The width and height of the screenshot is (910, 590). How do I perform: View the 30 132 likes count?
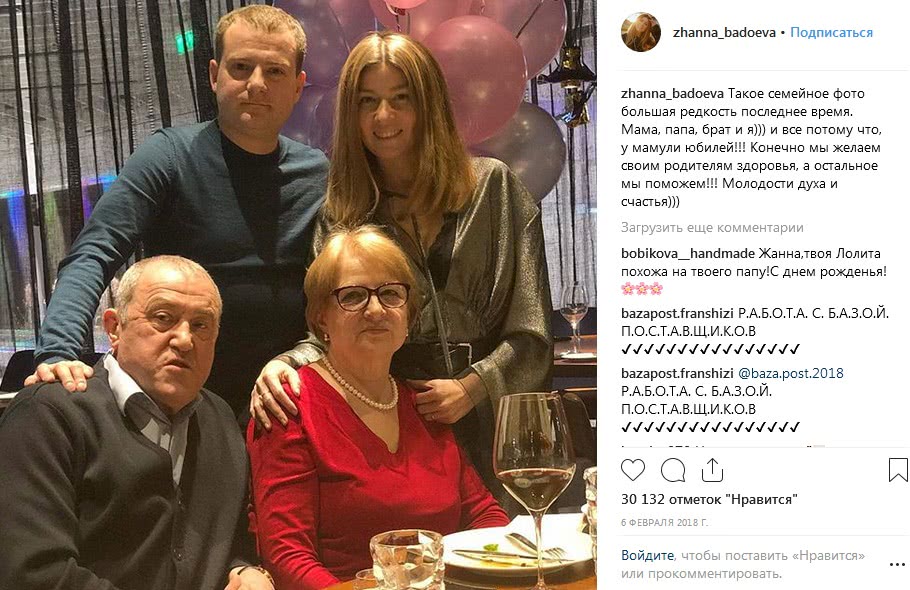tap(709, 499)
